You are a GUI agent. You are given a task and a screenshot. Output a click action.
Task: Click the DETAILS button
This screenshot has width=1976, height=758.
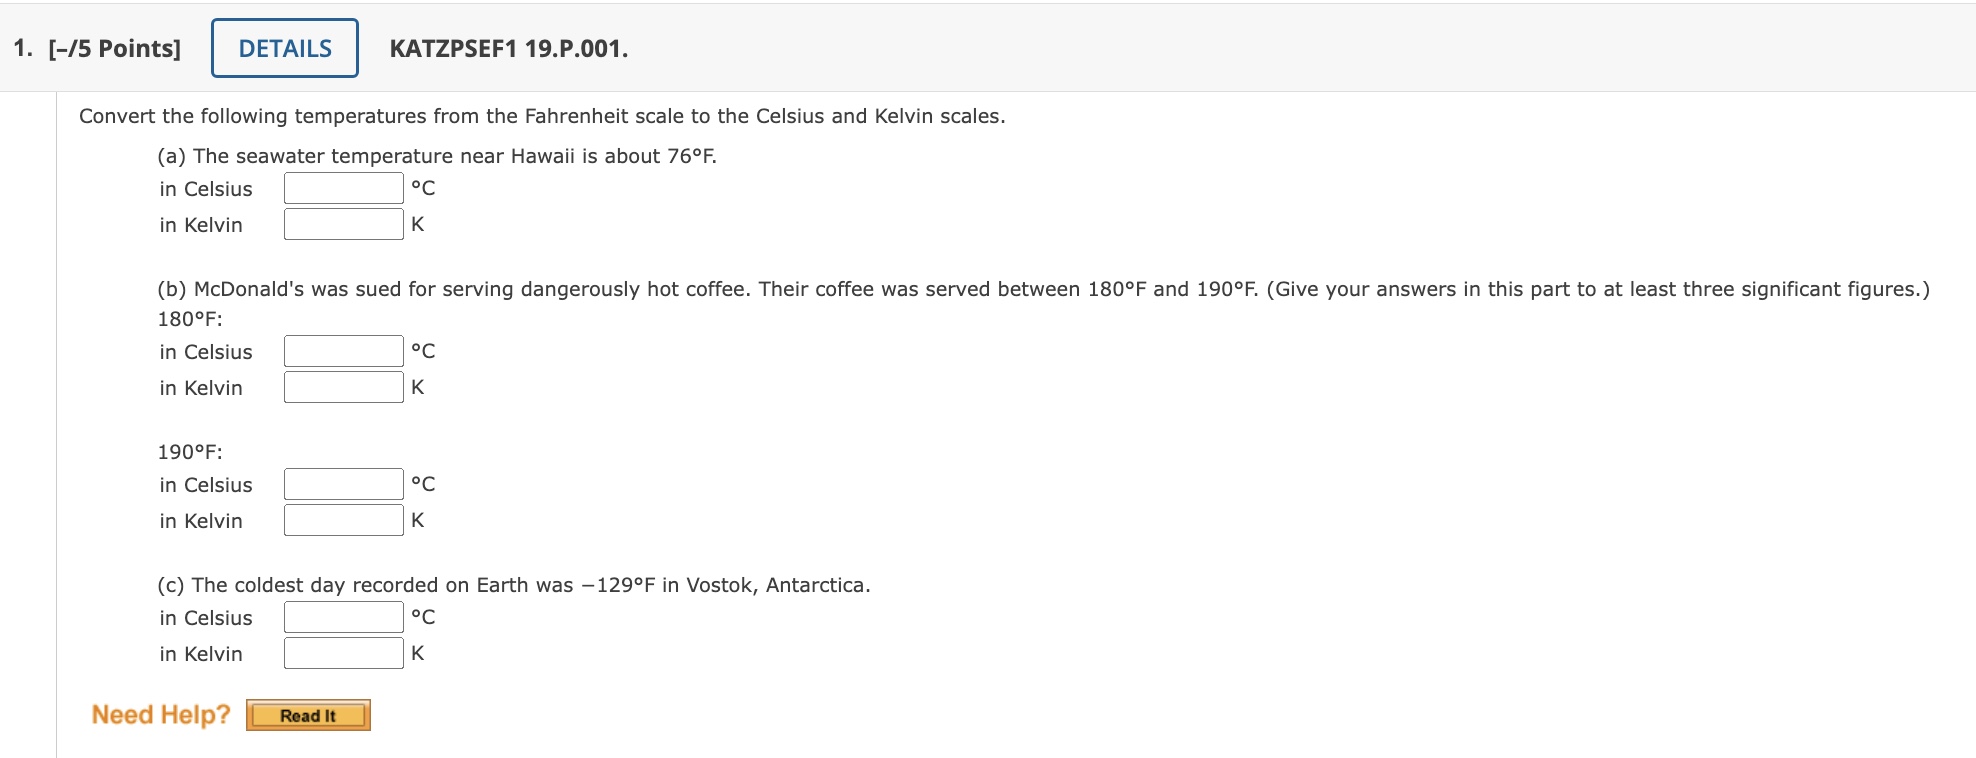tap(283, 47)
